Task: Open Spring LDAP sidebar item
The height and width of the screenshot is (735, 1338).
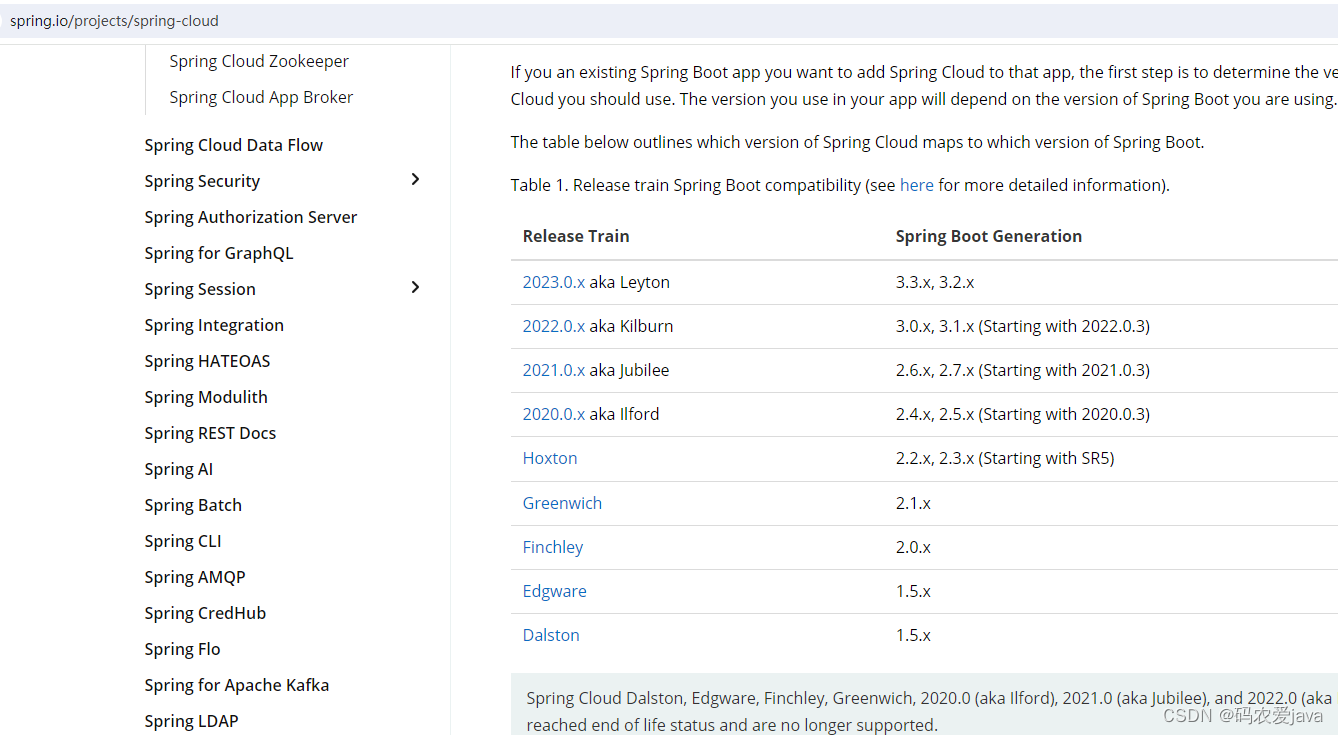Action: pyautogui.click(x=191, y=721)
